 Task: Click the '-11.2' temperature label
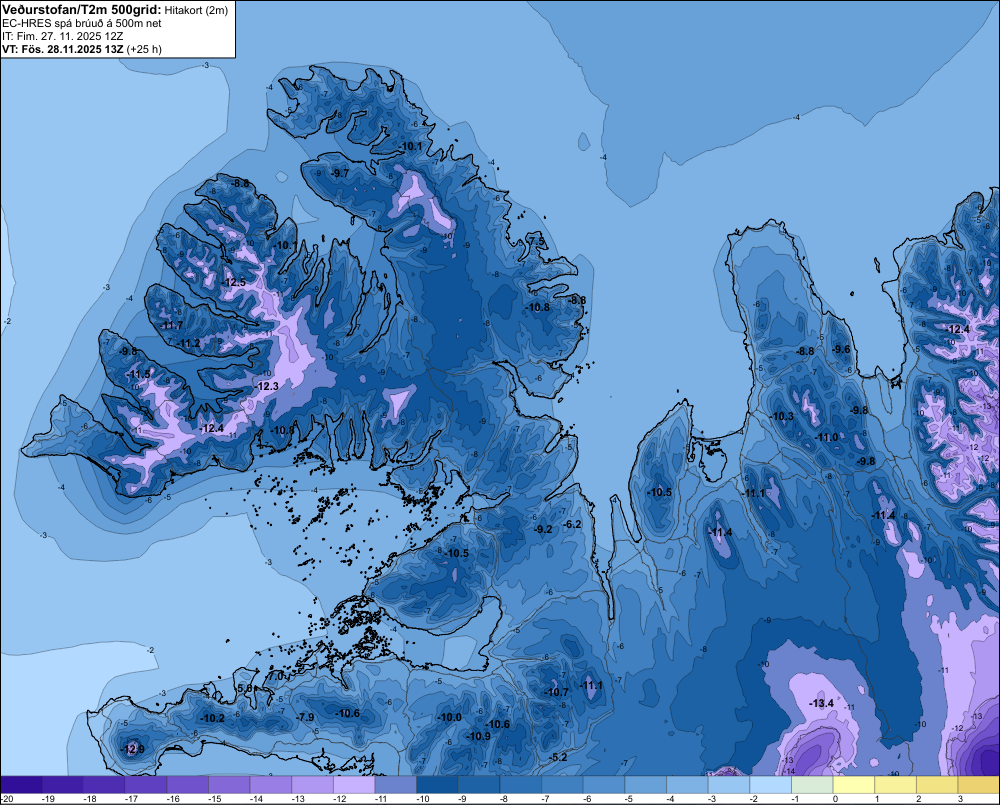(x=188, y=343)
